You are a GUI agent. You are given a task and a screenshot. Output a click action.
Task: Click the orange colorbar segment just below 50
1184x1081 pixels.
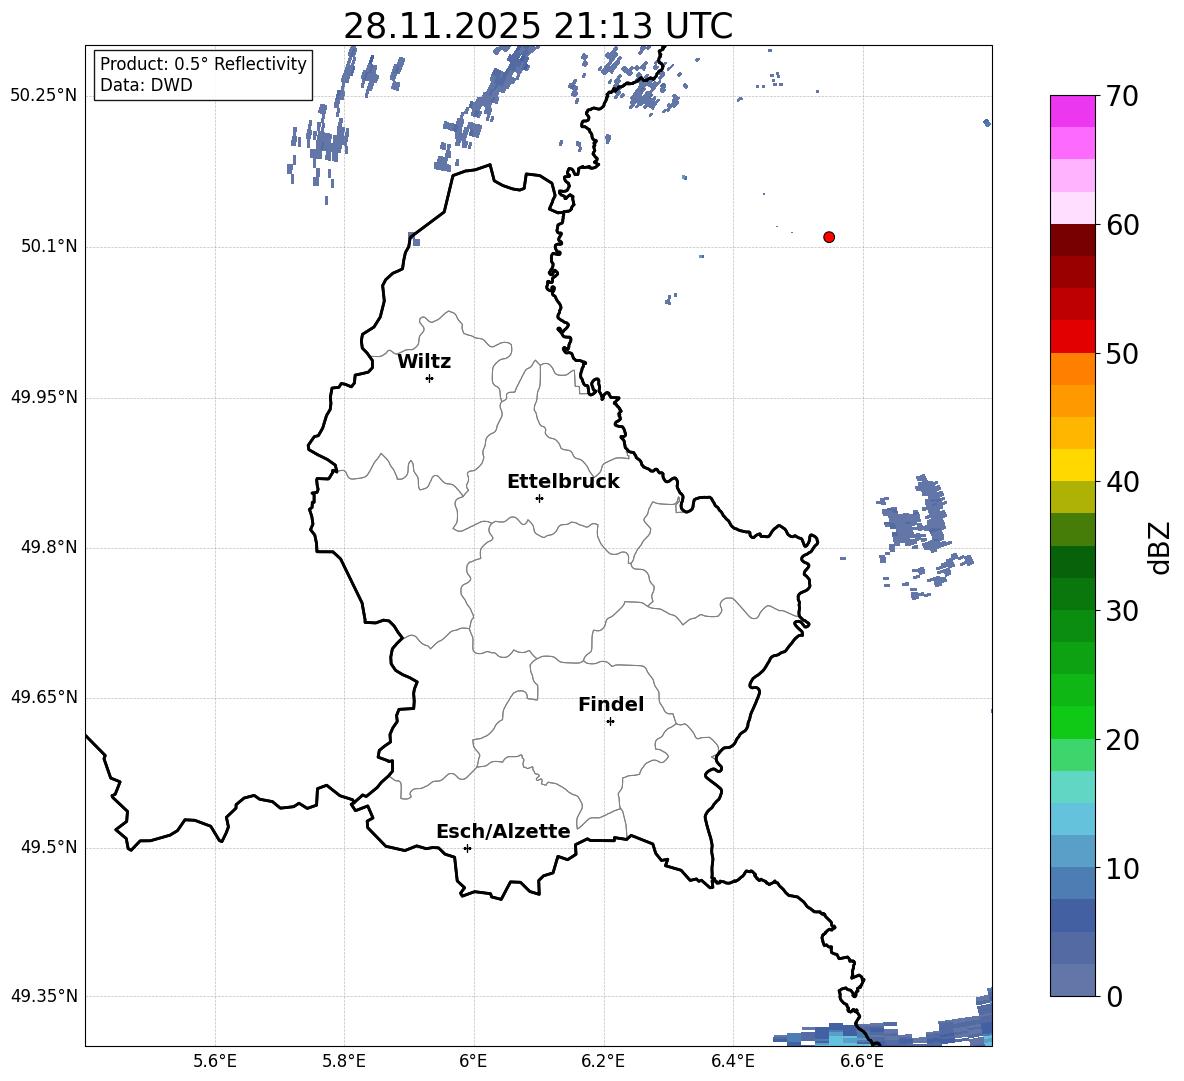[x=1073, y=369]
